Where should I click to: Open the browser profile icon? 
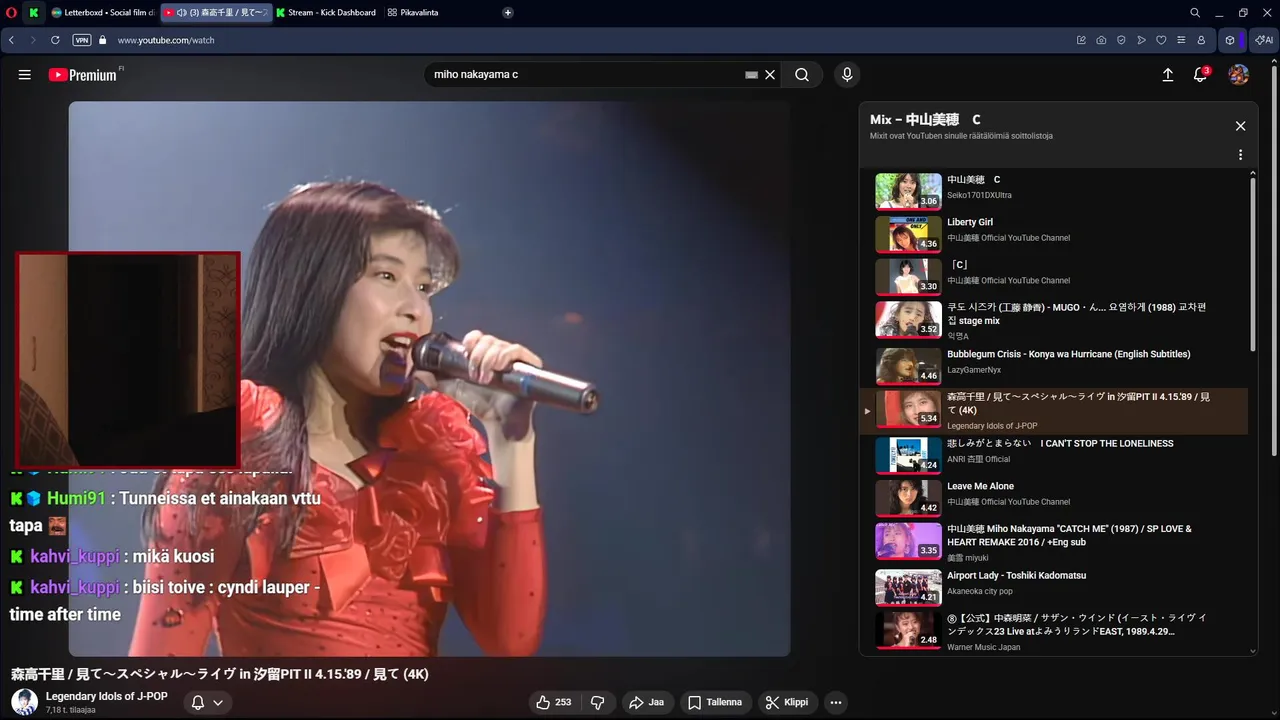1201,40
